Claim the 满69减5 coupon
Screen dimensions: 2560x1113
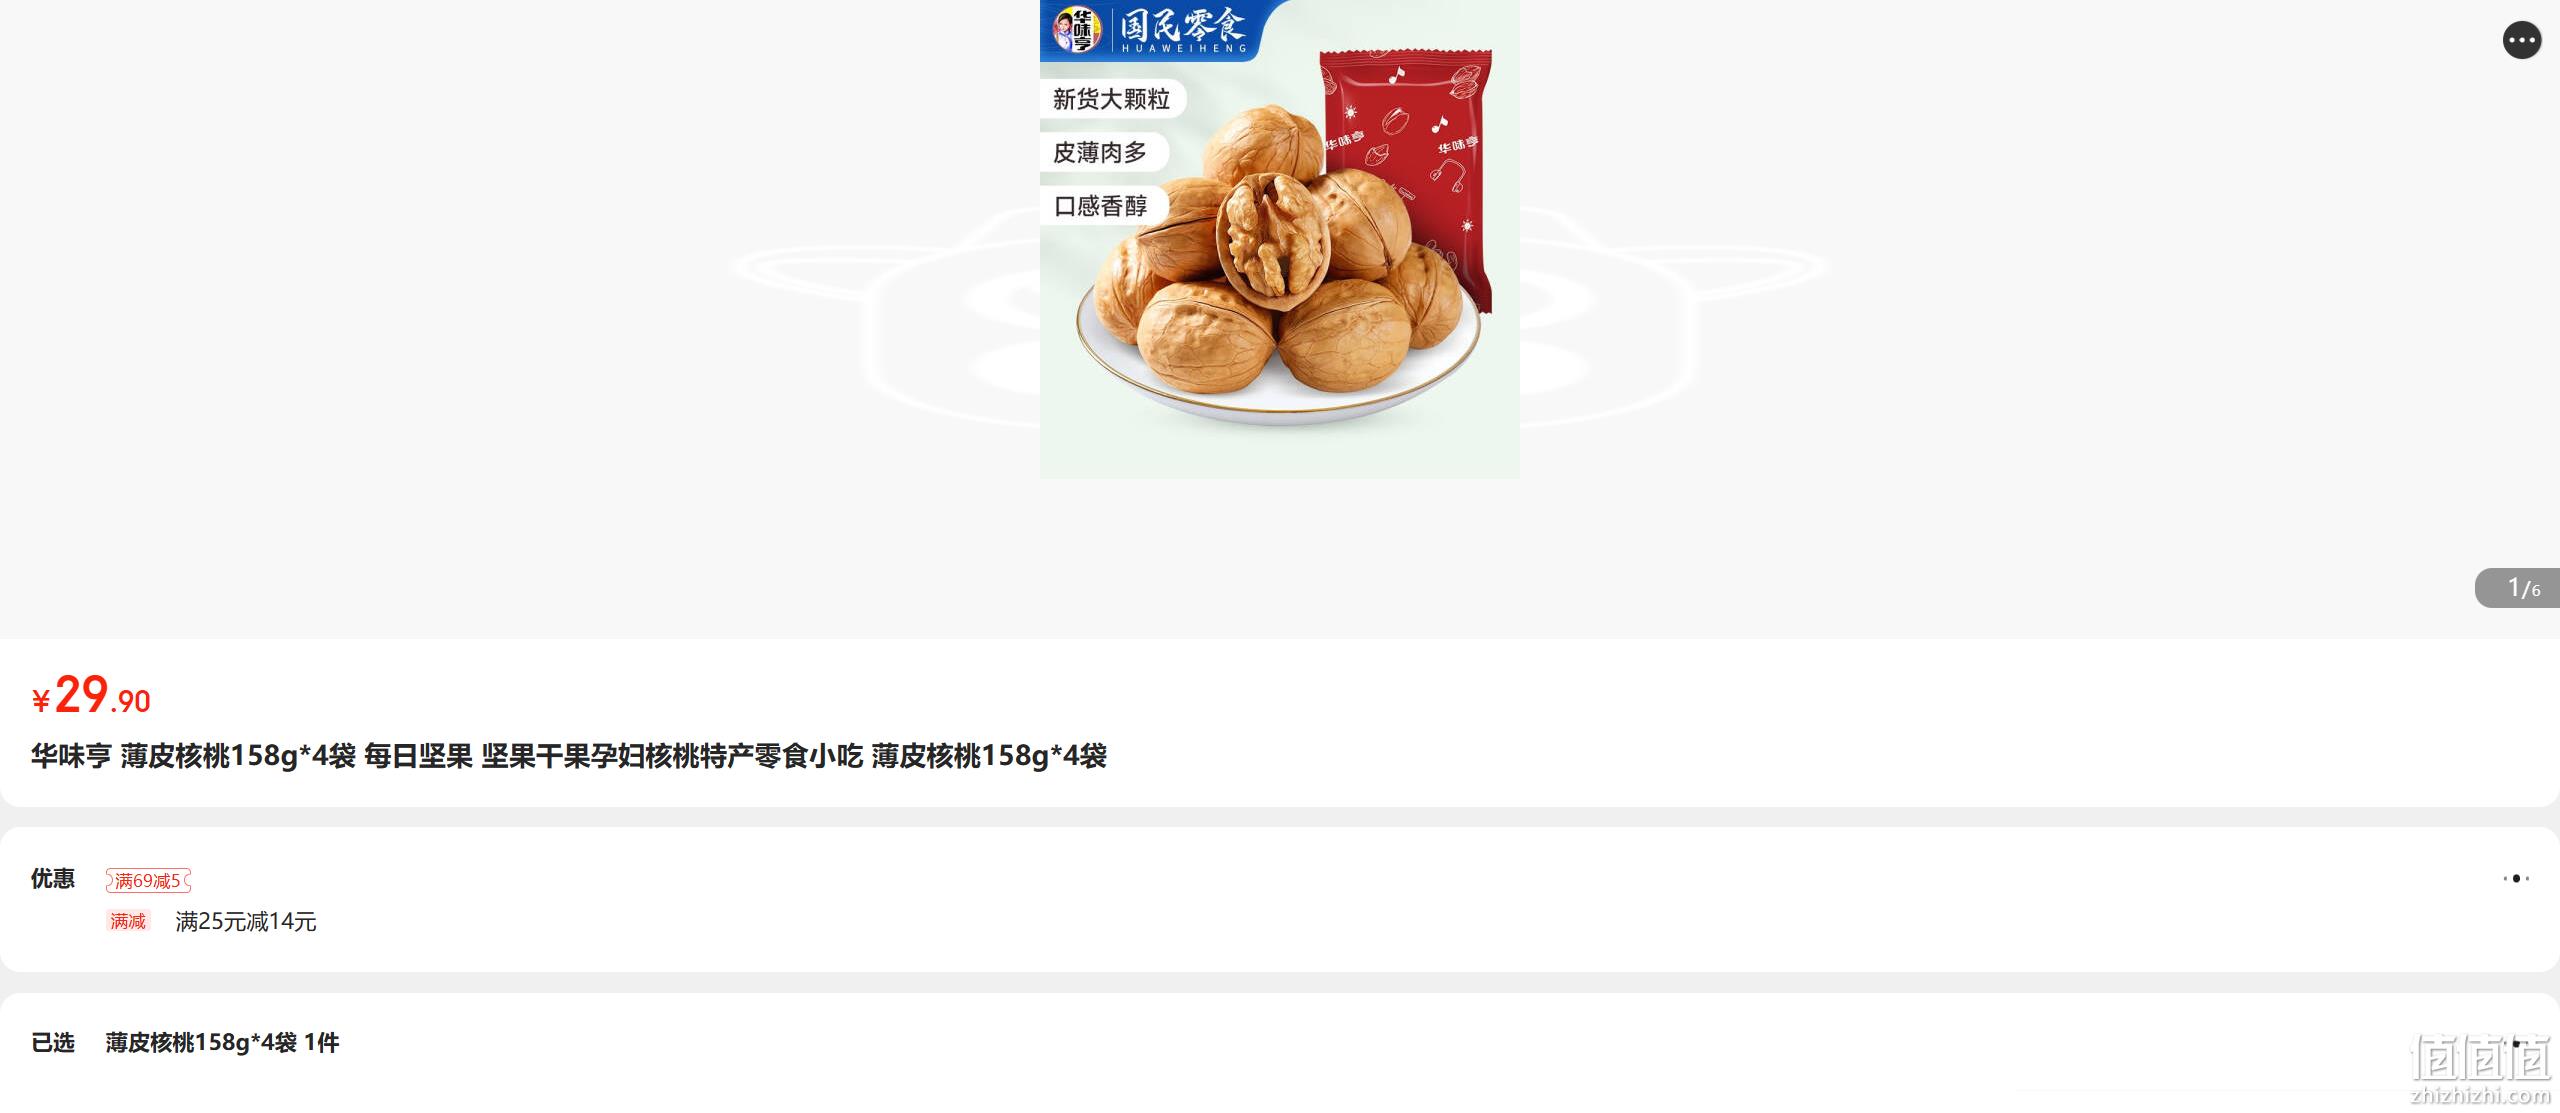[x=148, y=880]
